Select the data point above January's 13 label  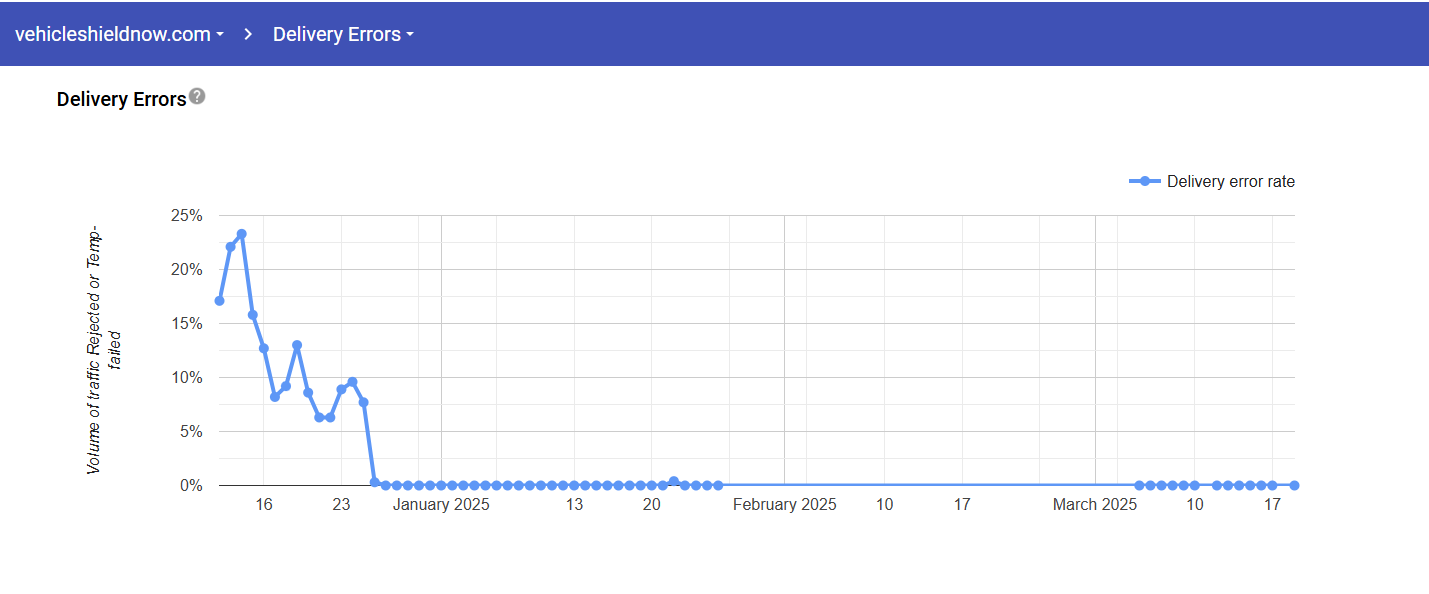coord(574,485)
